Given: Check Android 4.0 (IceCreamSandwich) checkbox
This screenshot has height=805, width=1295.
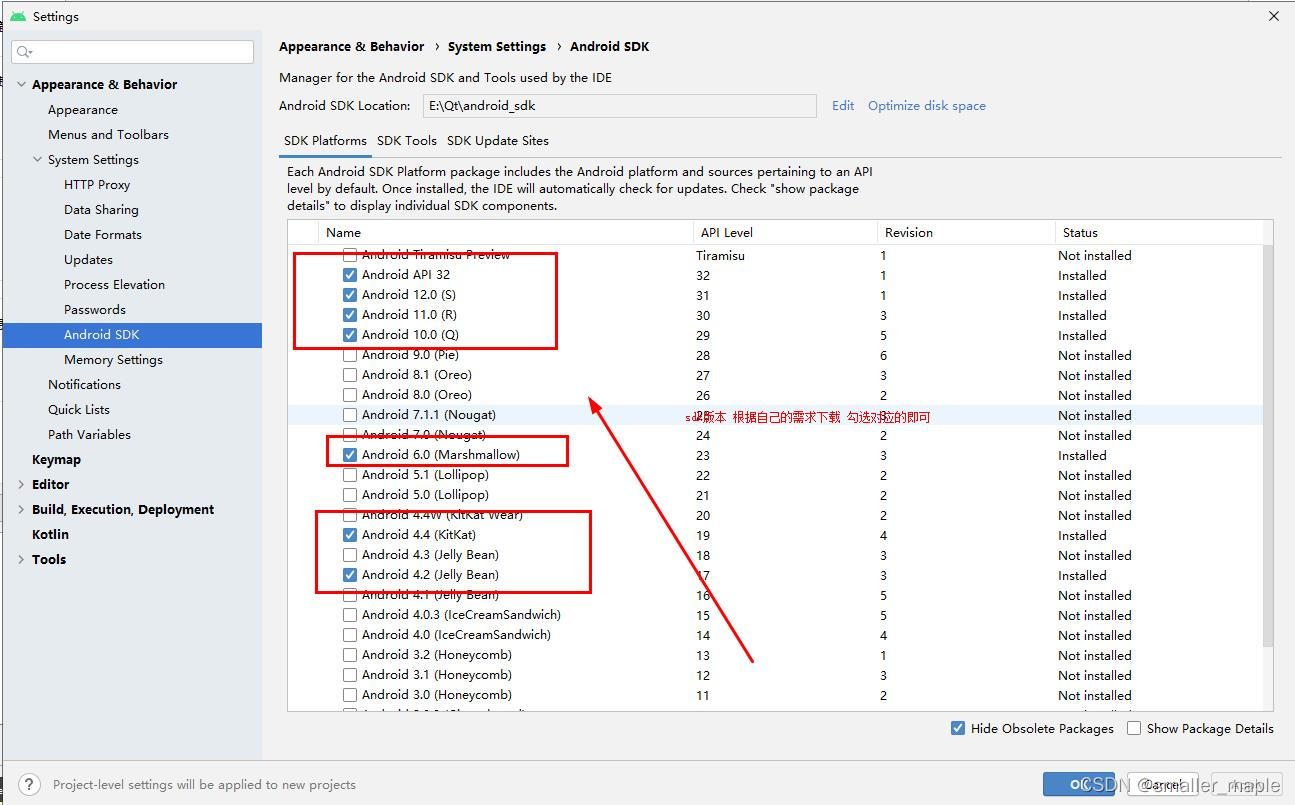Looking at the screenshot, I should [350, 635].
